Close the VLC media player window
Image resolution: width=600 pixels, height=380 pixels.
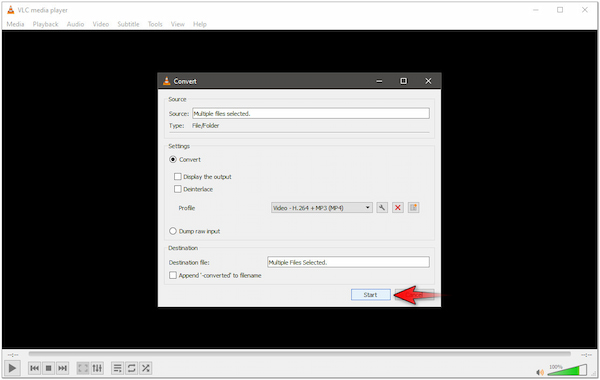click(585, 10)
